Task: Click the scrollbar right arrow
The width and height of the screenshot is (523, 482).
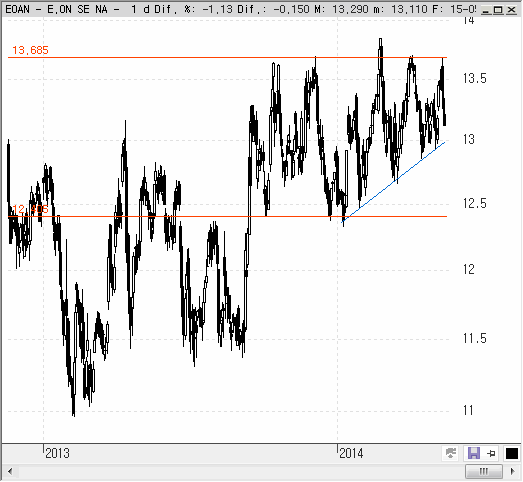Action: point(513,472)
